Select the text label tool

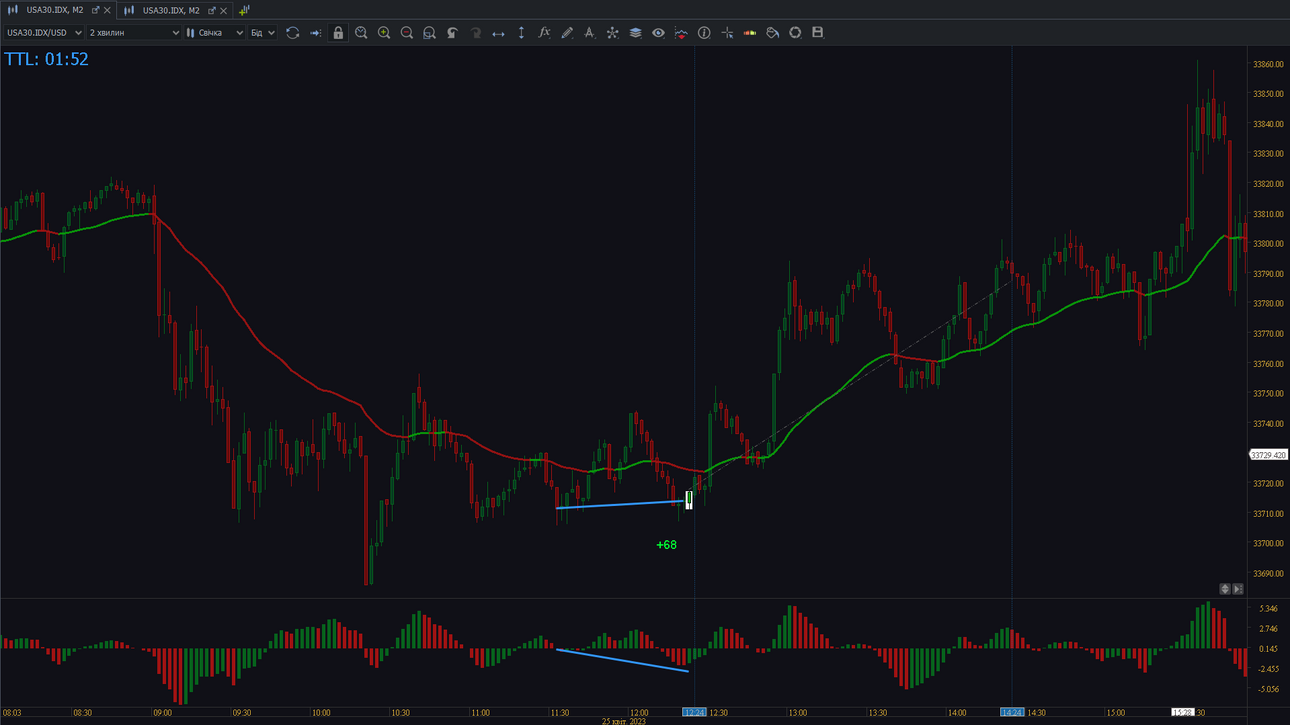(589, 33)
